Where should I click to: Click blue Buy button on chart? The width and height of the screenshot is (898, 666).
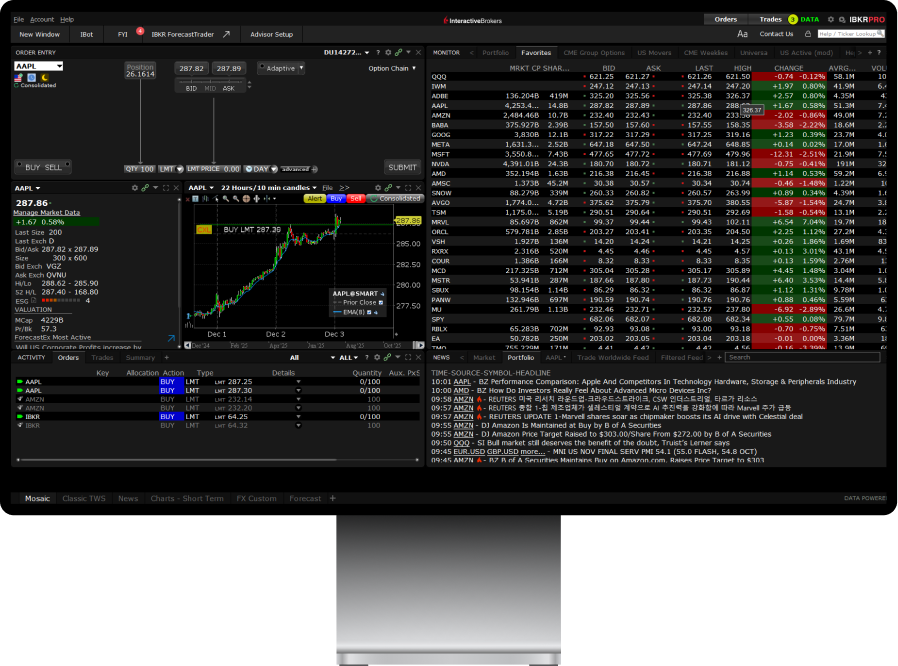(336, 198)
